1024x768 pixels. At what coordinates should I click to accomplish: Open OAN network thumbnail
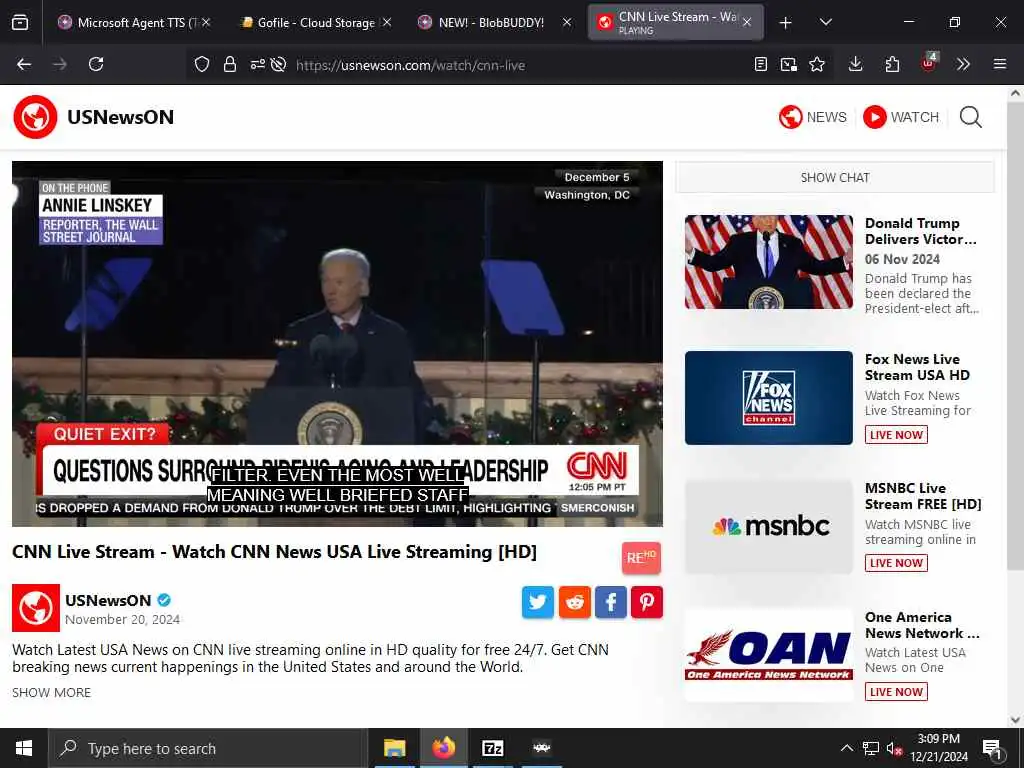click(x=769, y=656)
